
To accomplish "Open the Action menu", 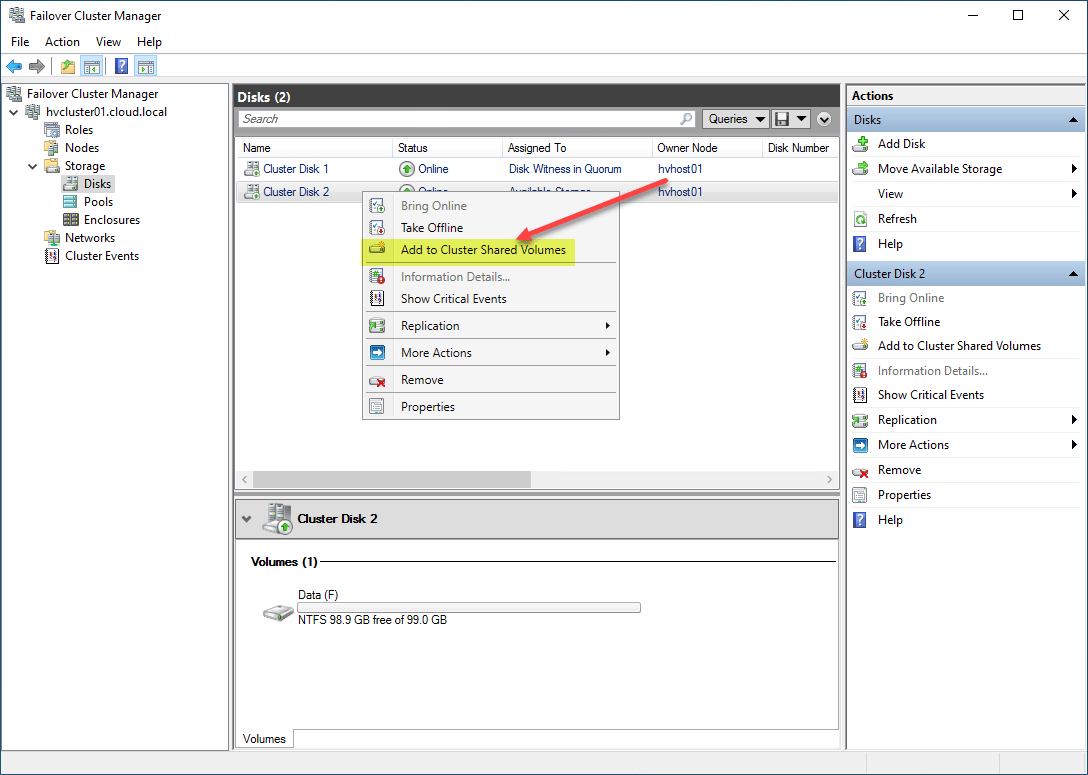I will (62, 42).
